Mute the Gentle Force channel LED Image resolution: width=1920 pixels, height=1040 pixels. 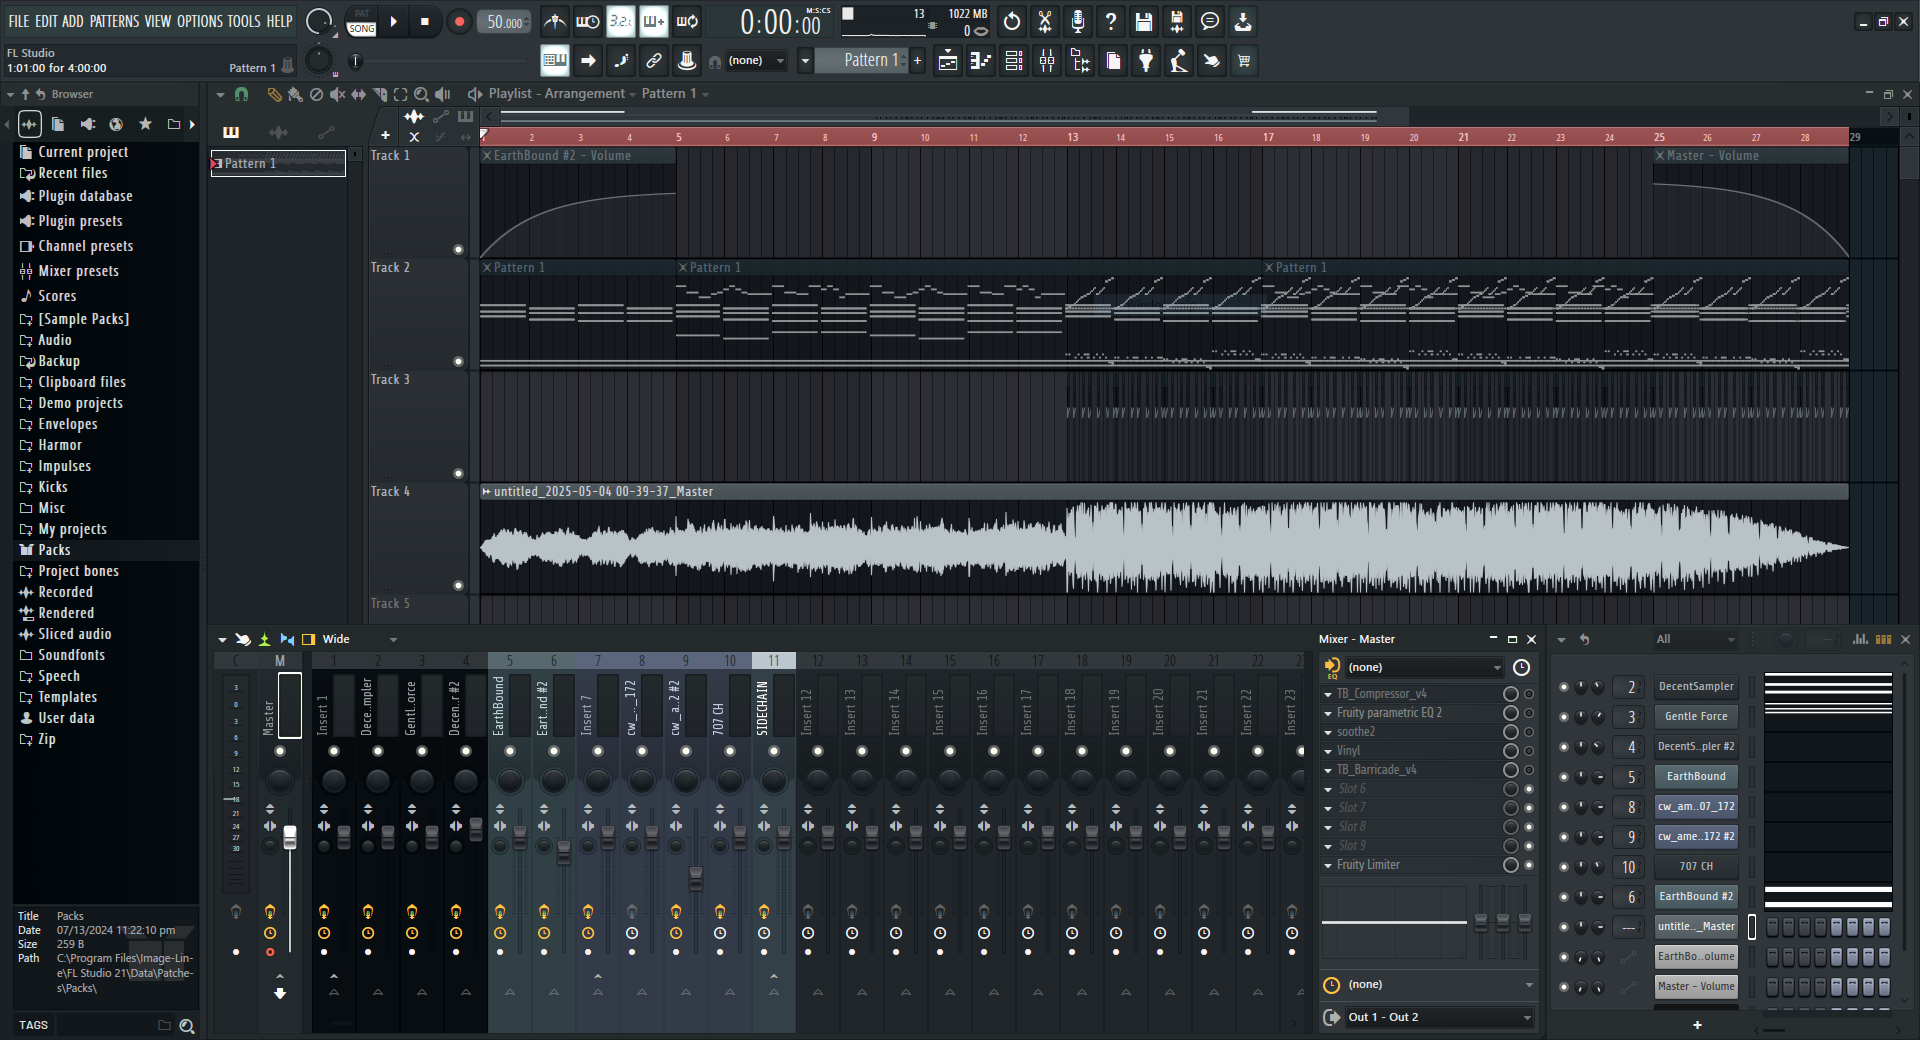tap(1564, 717)
